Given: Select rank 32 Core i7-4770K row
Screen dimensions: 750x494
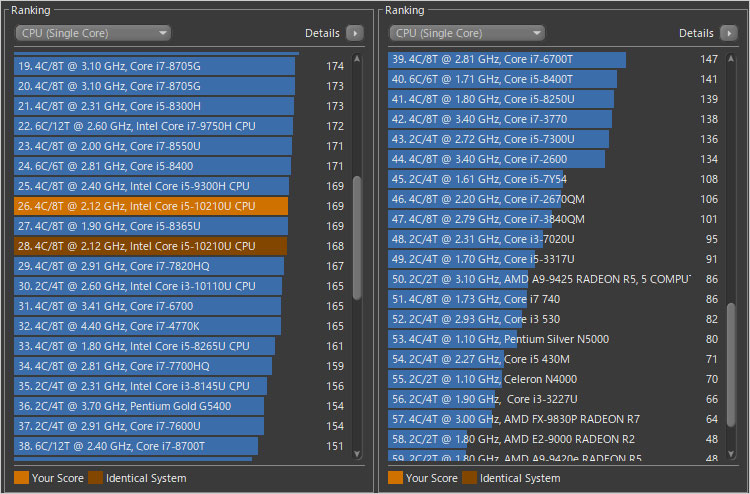Looking at the screenshot, I should 150,326.
